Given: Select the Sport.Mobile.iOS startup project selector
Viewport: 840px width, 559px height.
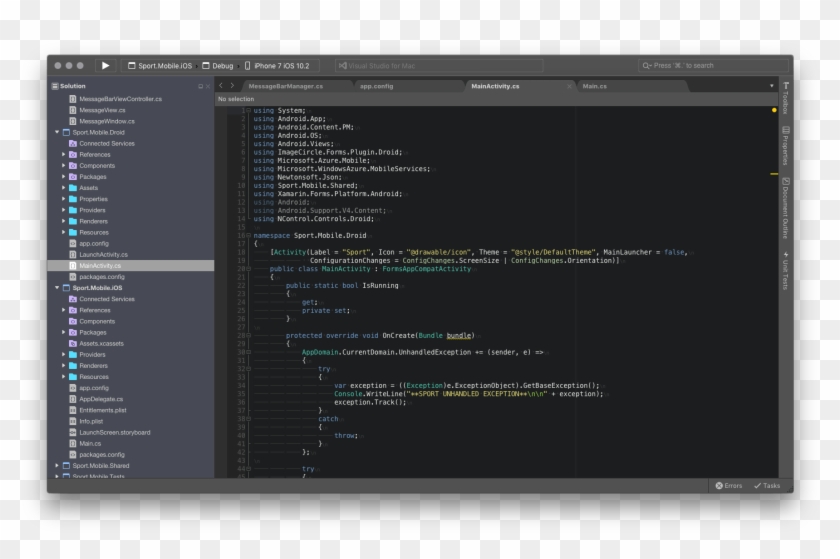Looking at the screenshot, I should pyautogui.click(x=160, y=66).
